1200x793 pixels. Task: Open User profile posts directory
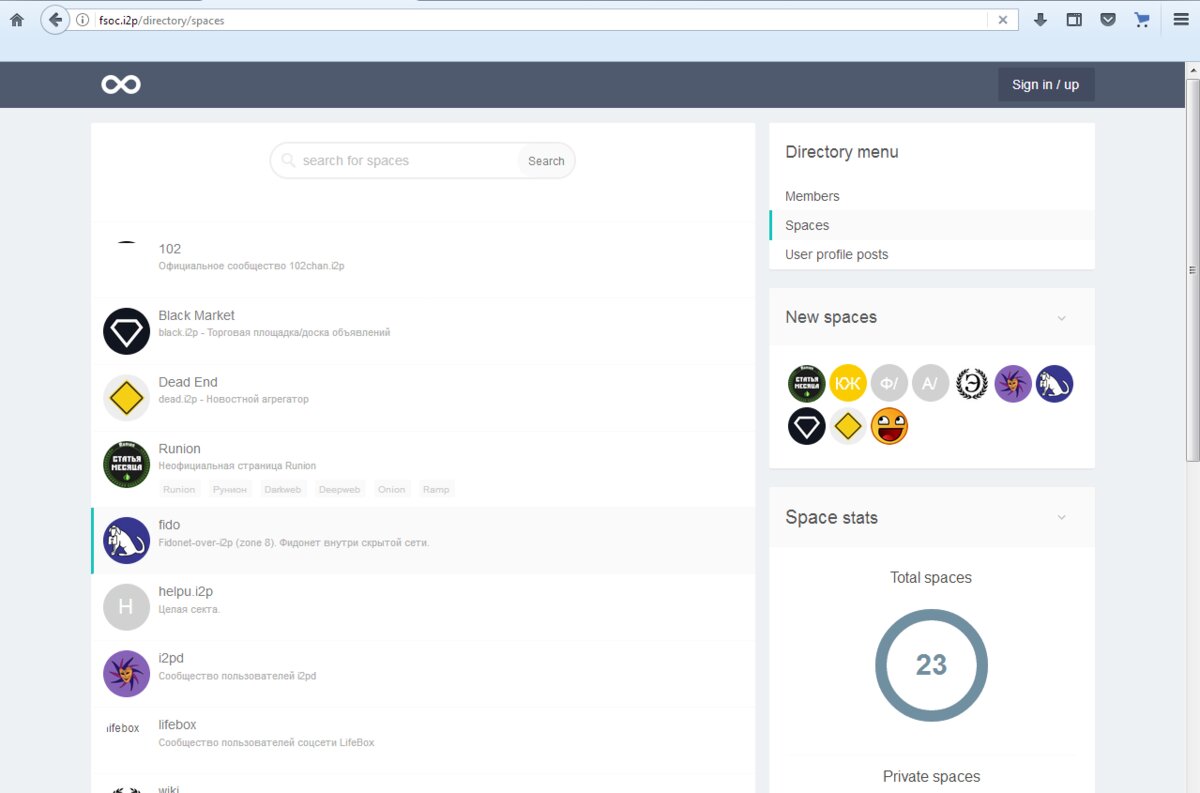click(x=837, y=254)
